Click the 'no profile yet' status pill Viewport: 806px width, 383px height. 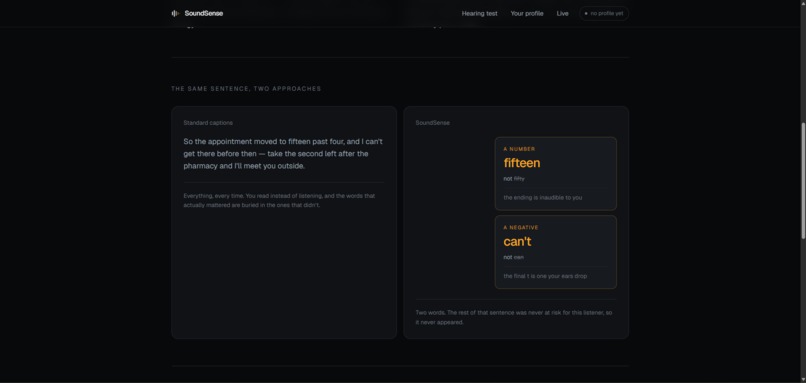[x=603, y=13]
